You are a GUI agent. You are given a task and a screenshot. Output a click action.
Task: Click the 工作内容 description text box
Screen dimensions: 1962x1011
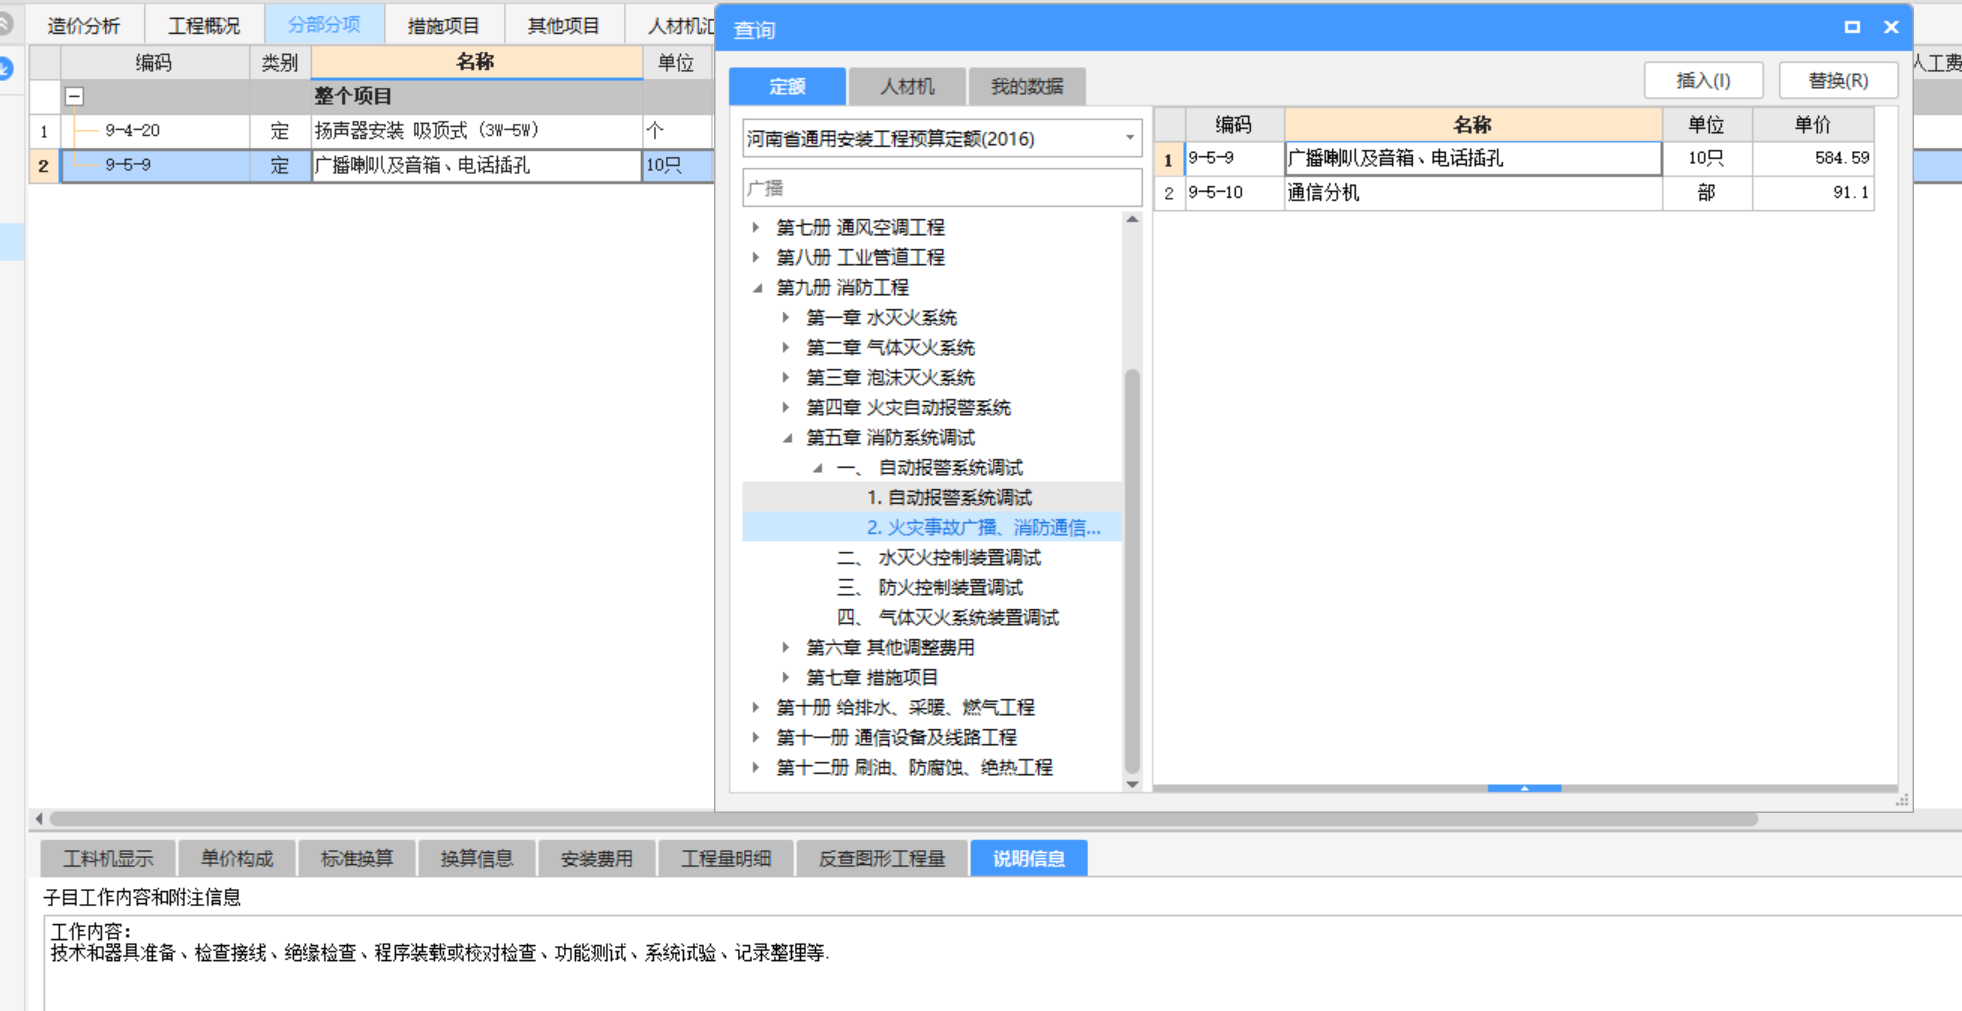(1002, 962)
